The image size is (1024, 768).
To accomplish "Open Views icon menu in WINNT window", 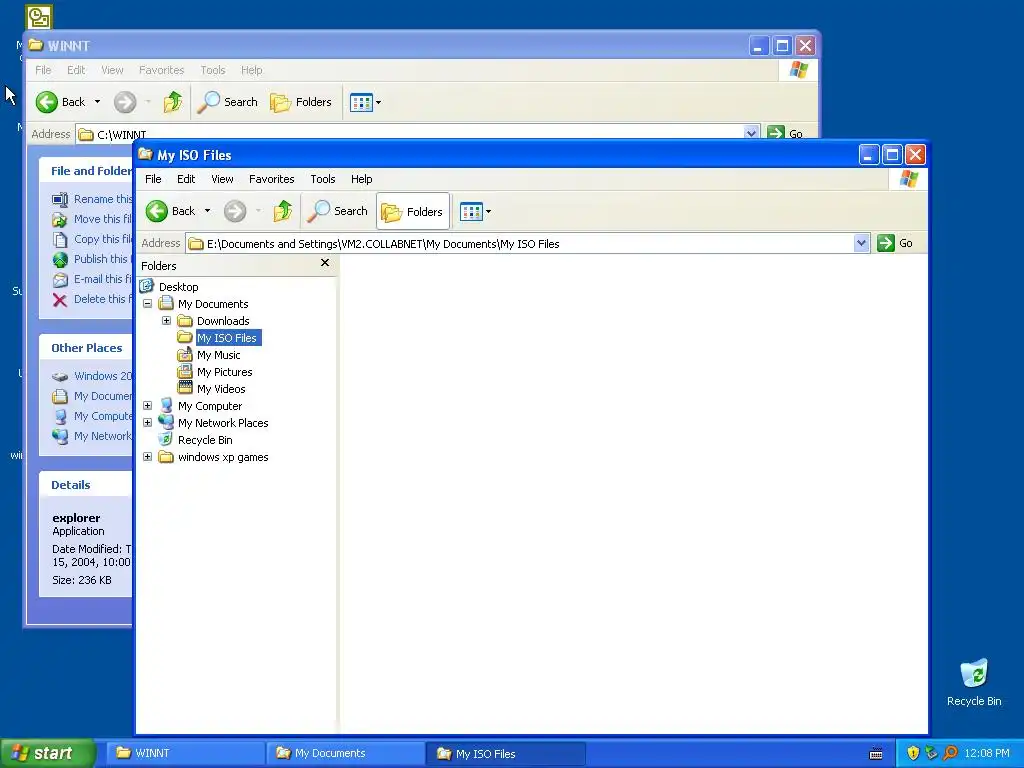I will [360, 102].
